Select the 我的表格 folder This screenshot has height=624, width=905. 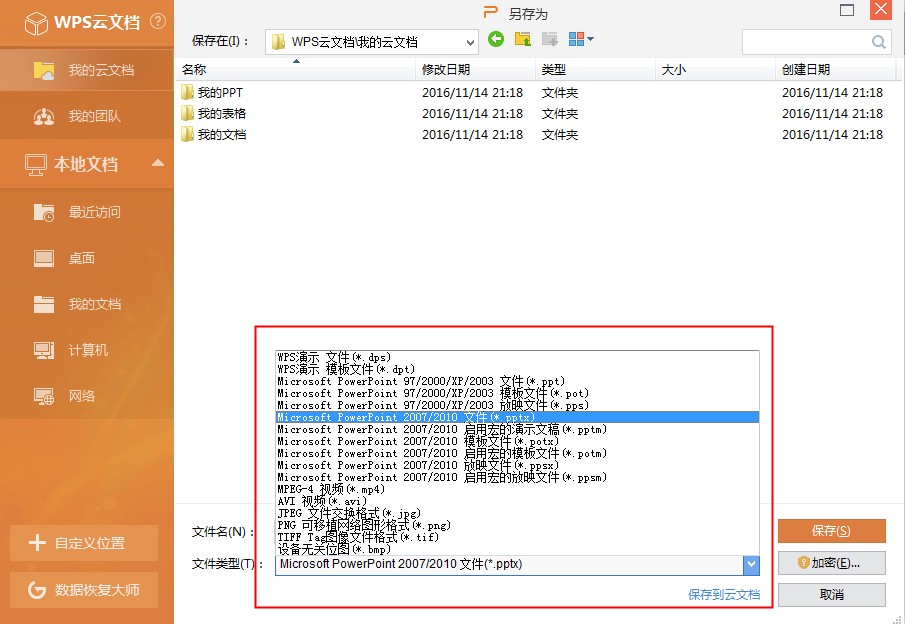[214, 114]
